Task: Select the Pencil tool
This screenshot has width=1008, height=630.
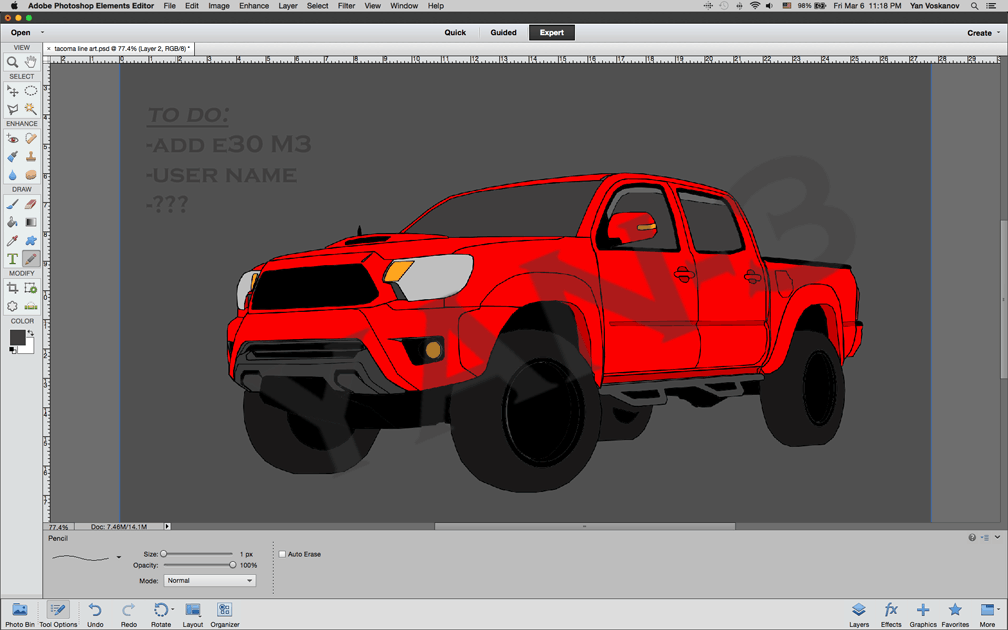Action: pyautogui.click(x=30, y=258)
